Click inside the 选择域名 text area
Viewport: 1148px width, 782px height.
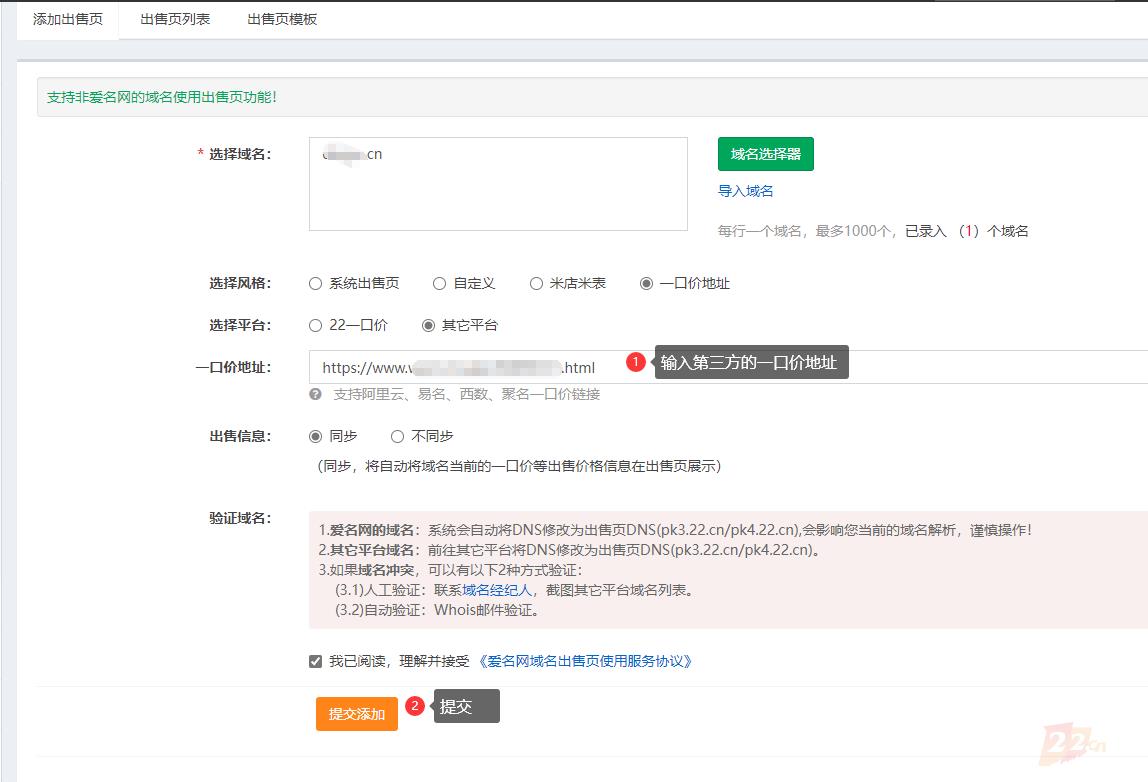click(498, 190)
